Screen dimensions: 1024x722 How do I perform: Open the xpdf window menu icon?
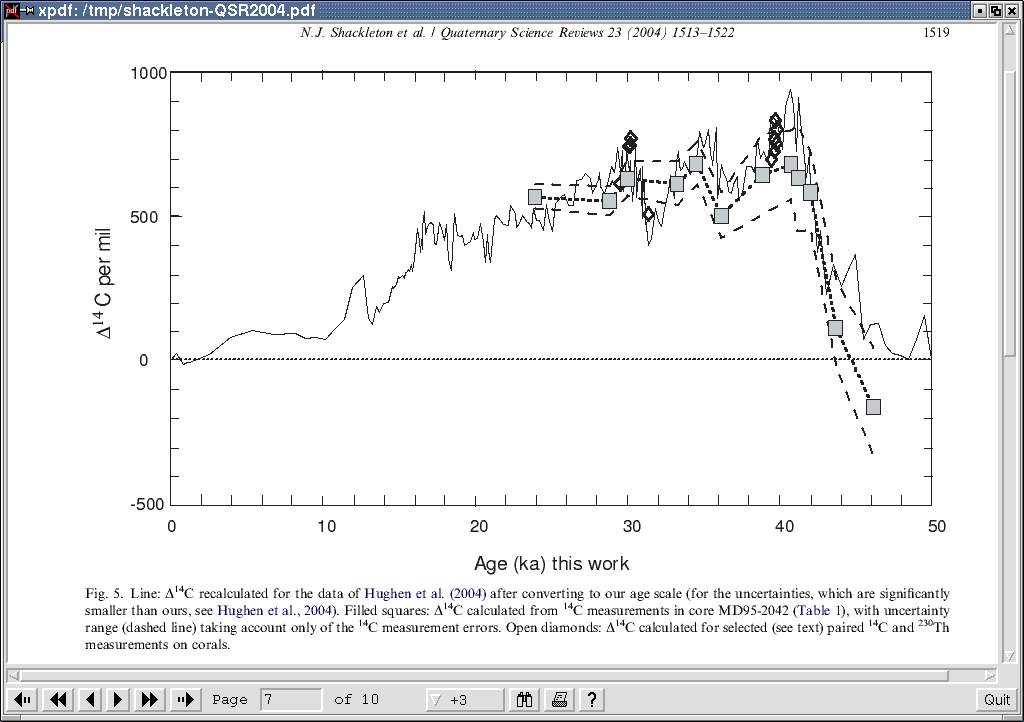(11, 10)
